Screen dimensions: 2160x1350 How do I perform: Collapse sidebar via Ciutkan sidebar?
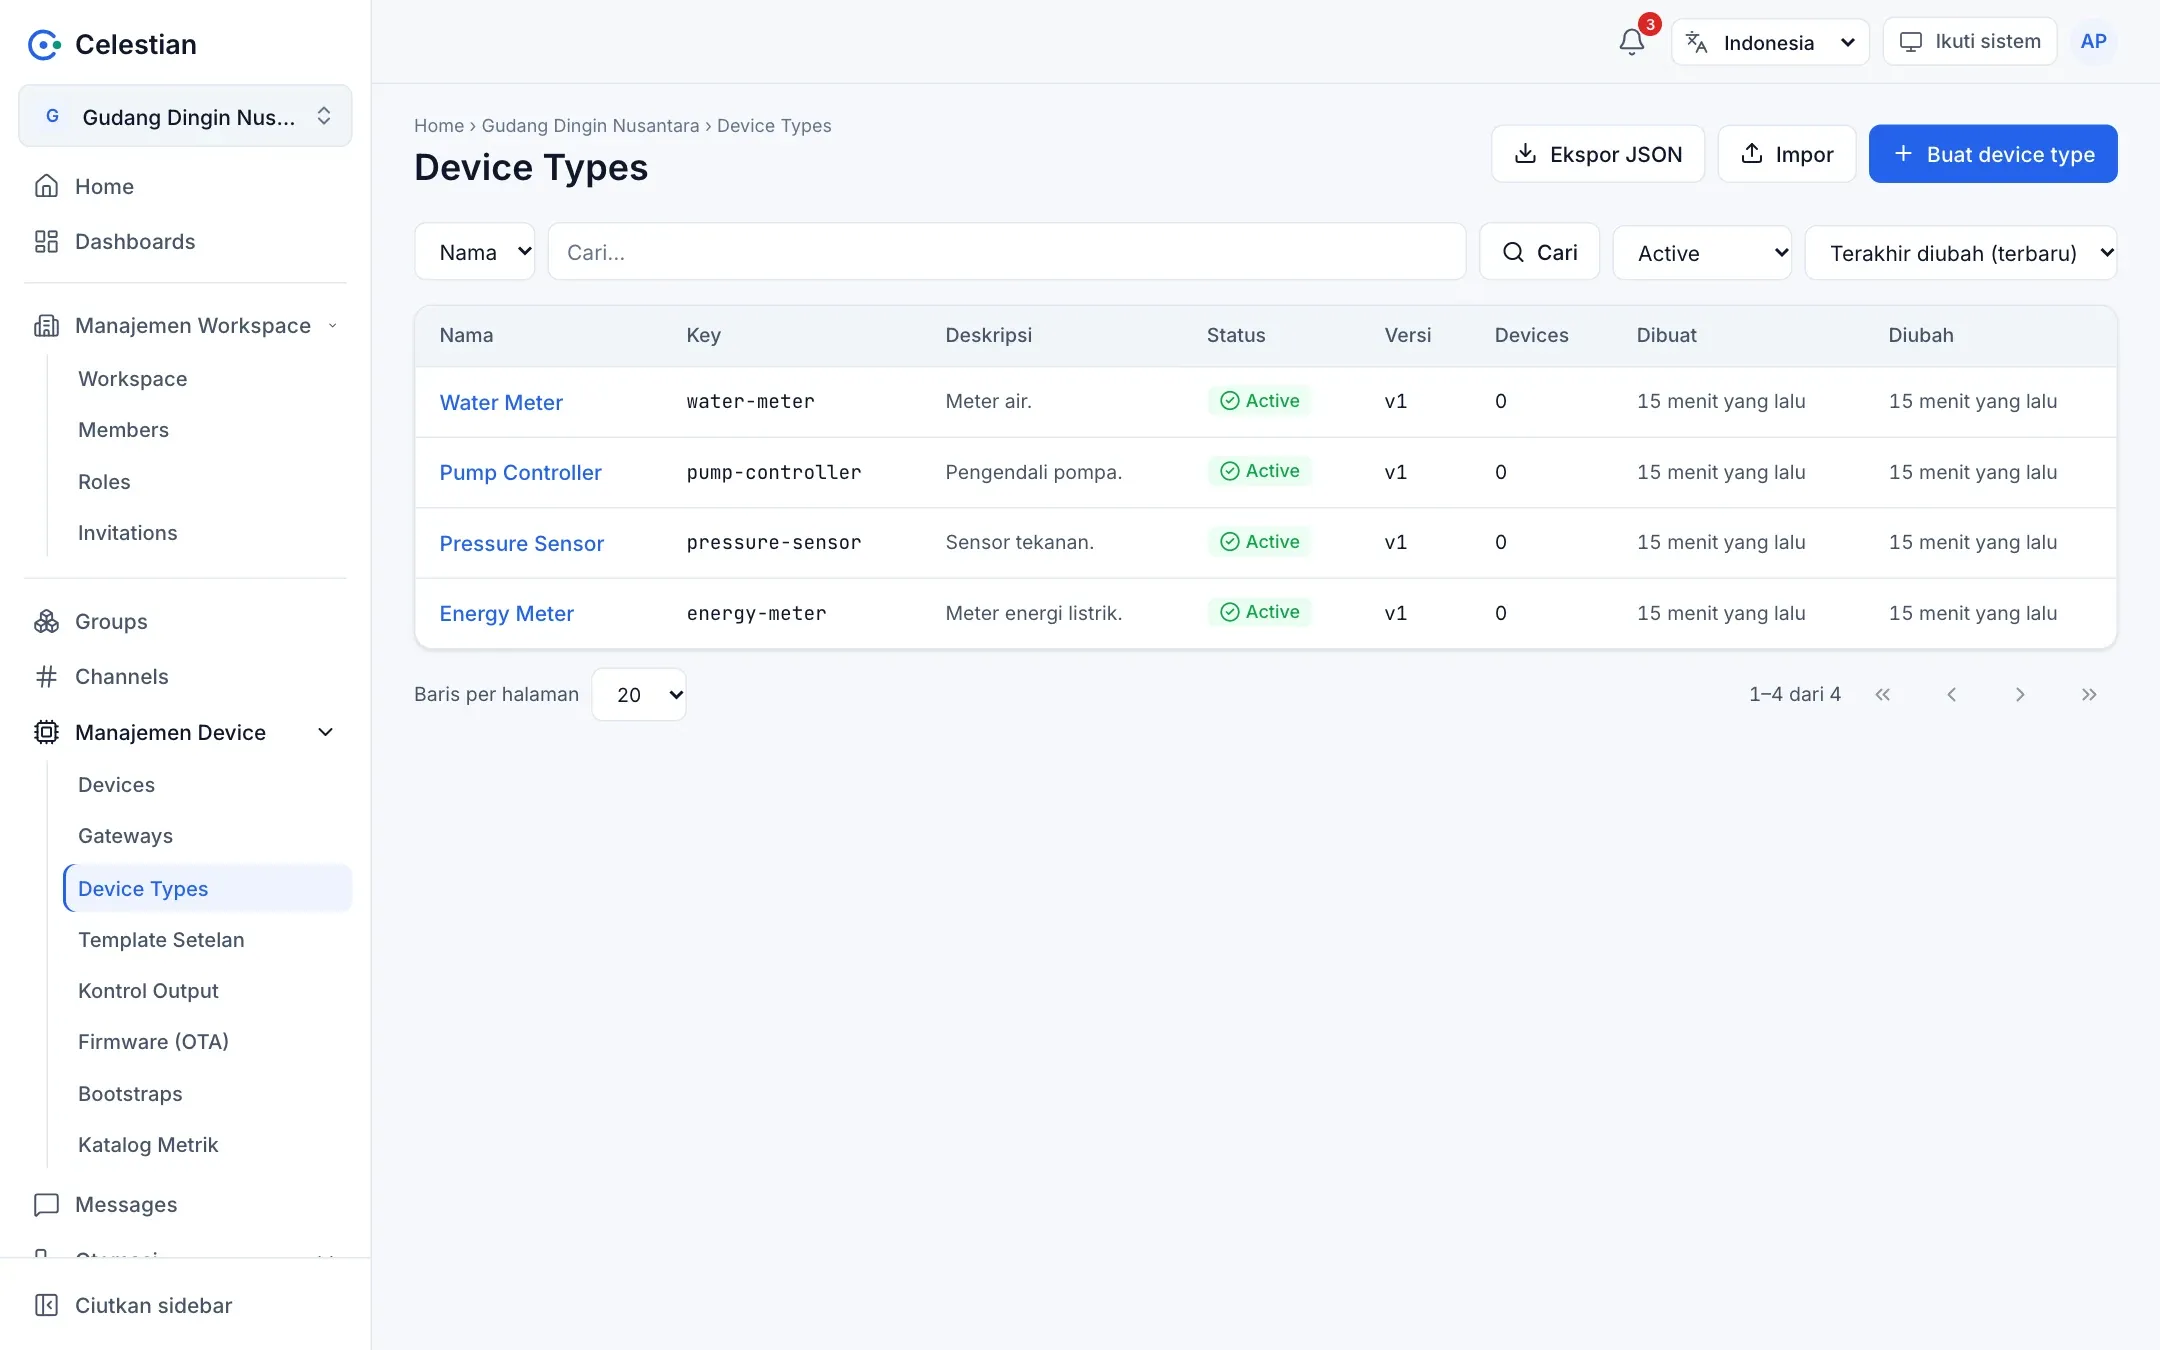click(185, 1305)
